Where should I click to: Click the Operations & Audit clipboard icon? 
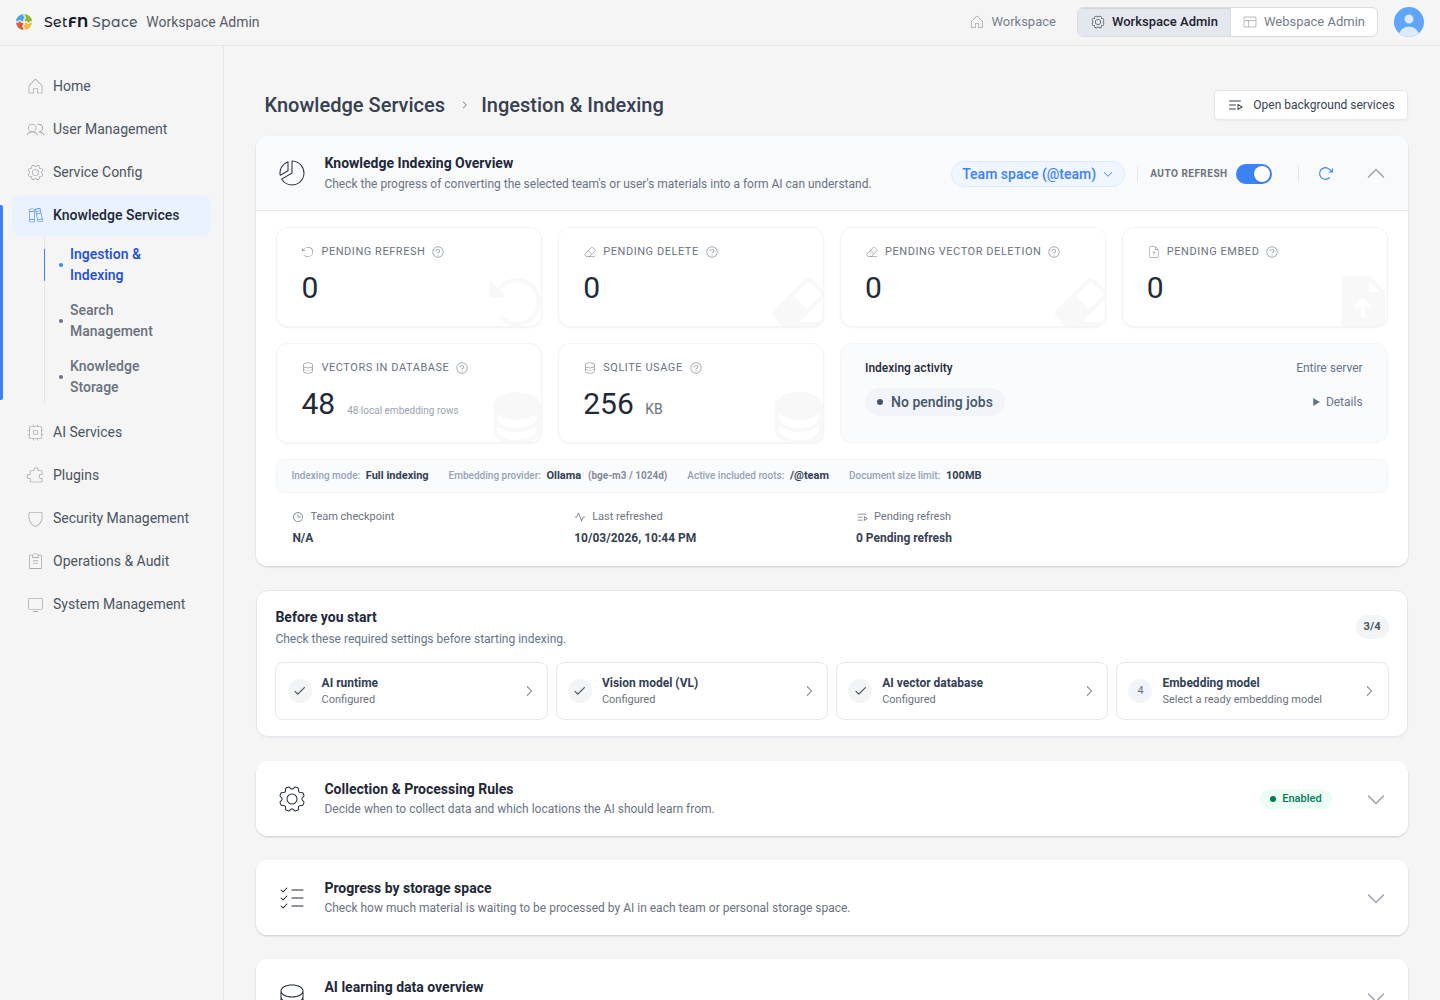tap(36, 561)
